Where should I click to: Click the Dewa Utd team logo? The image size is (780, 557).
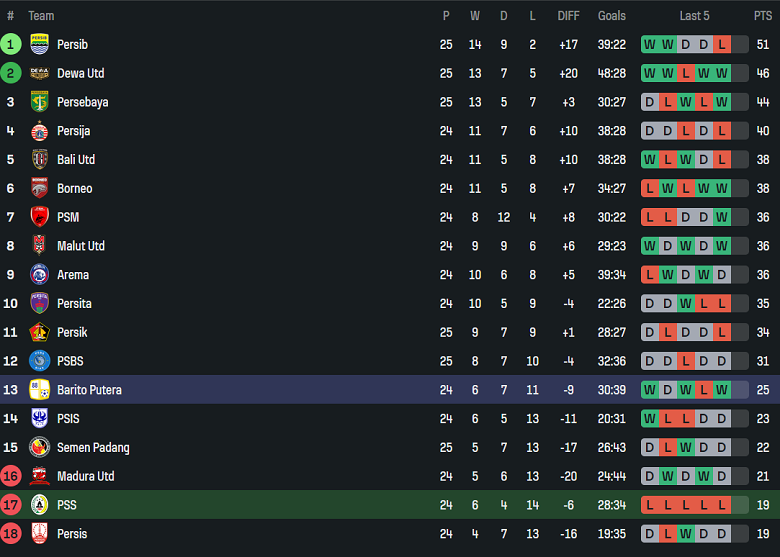click(40, 73)
